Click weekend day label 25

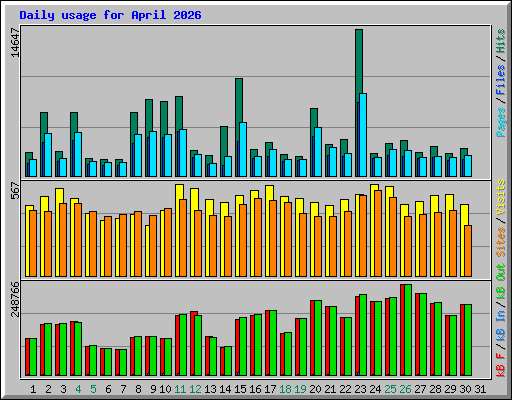point(390,389)
